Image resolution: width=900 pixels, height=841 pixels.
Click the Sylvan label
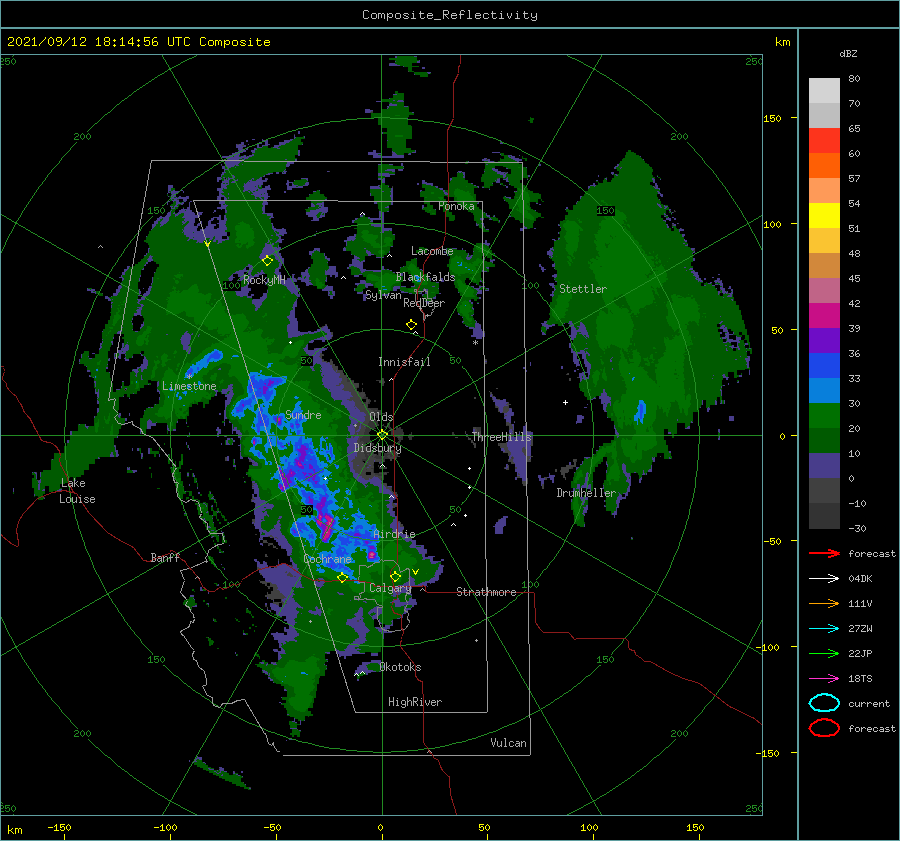(383, 295)
